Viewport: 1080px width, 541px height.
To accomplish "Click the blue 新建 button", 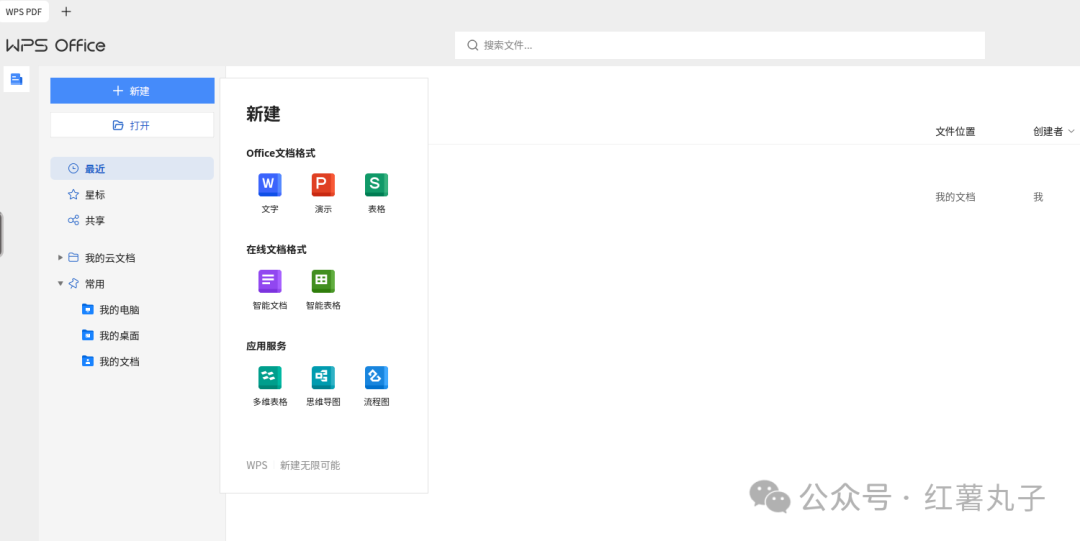I will click(x=132, y=91).
